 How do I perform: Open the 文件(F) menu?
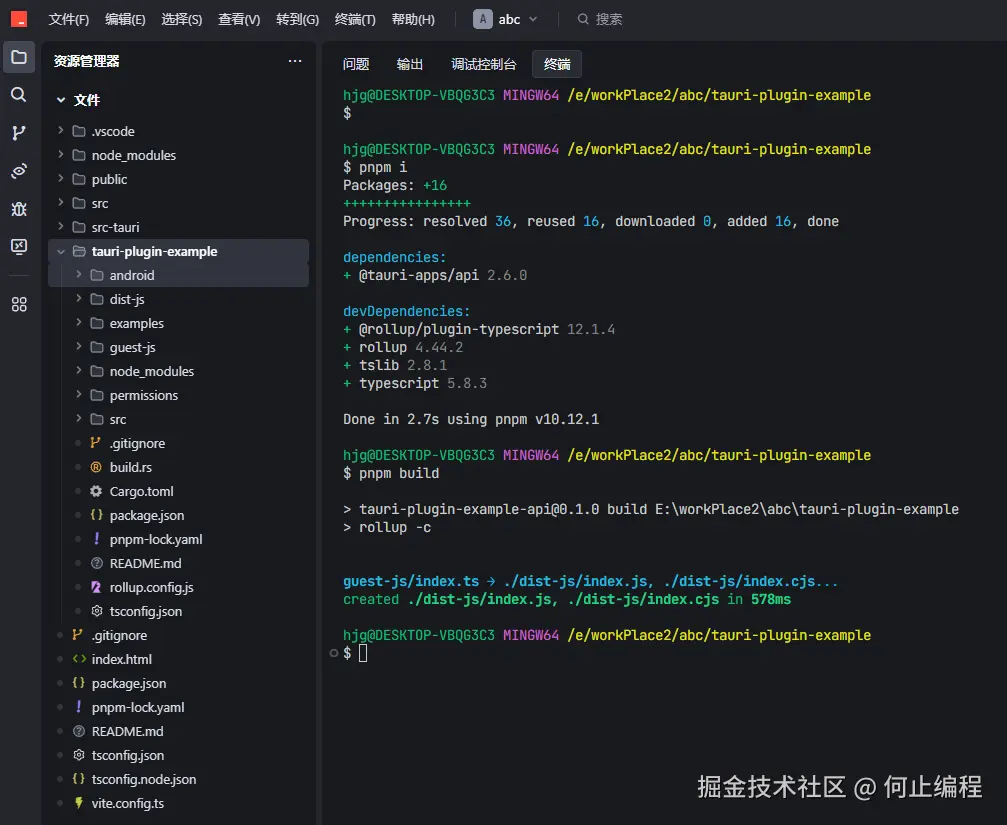point(69,19)
